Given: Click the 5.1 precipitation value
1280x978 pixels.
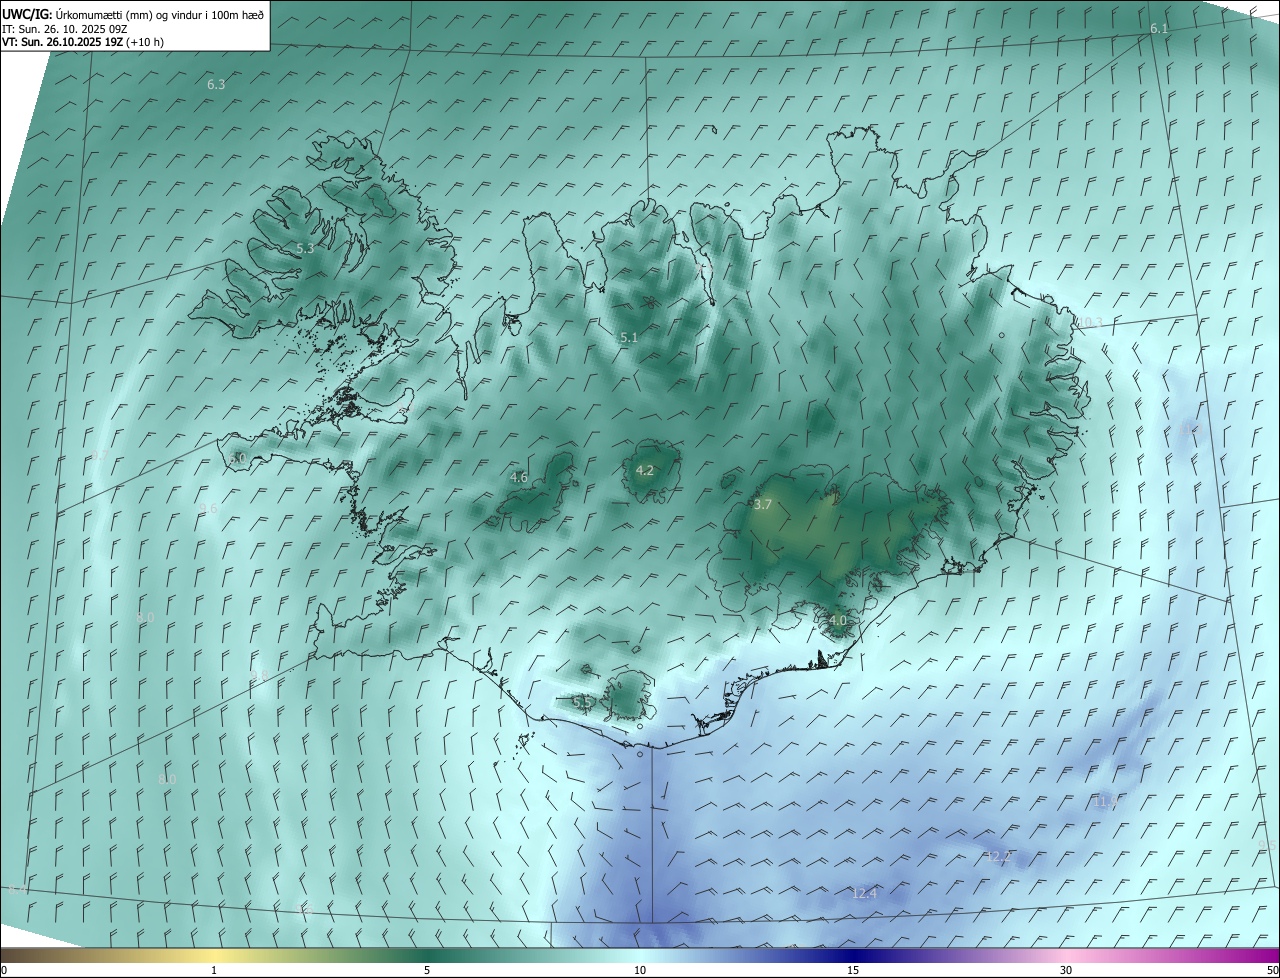Looking at the screenshot, I should point(628,338).
